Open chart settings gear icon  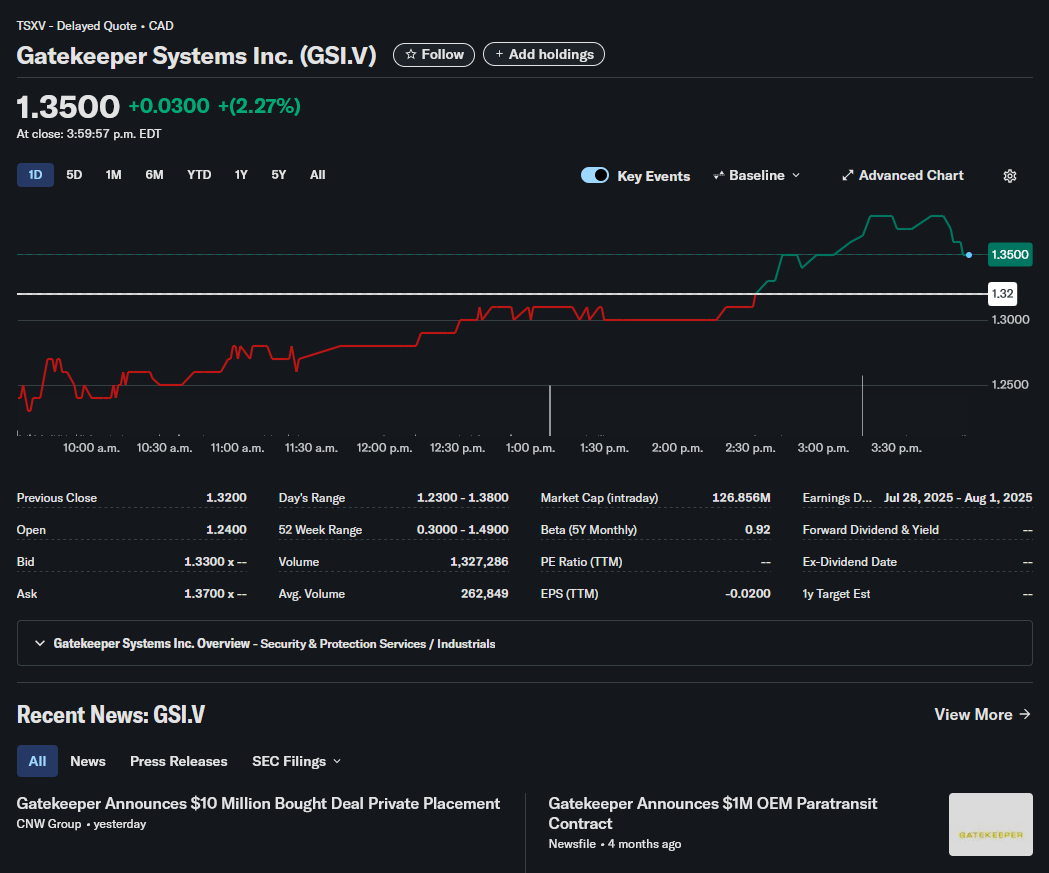pos(1010,175)
